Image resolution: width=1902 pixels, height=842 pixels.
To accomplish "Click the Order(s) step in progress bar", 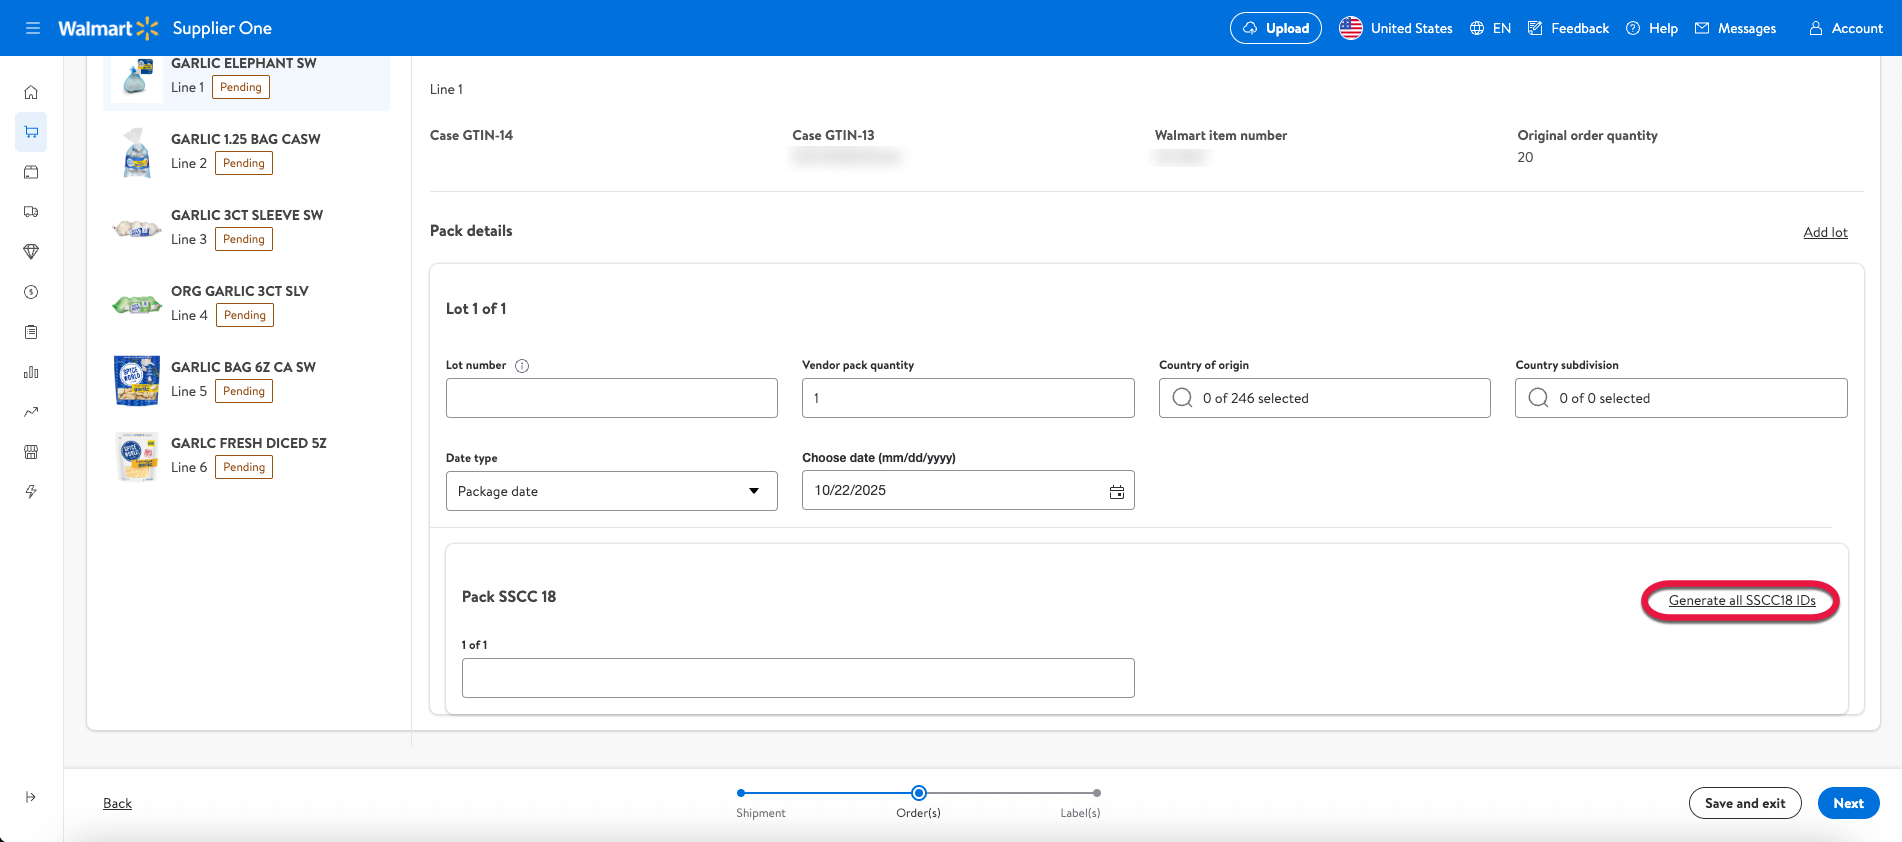I will (x=918, y=794).
